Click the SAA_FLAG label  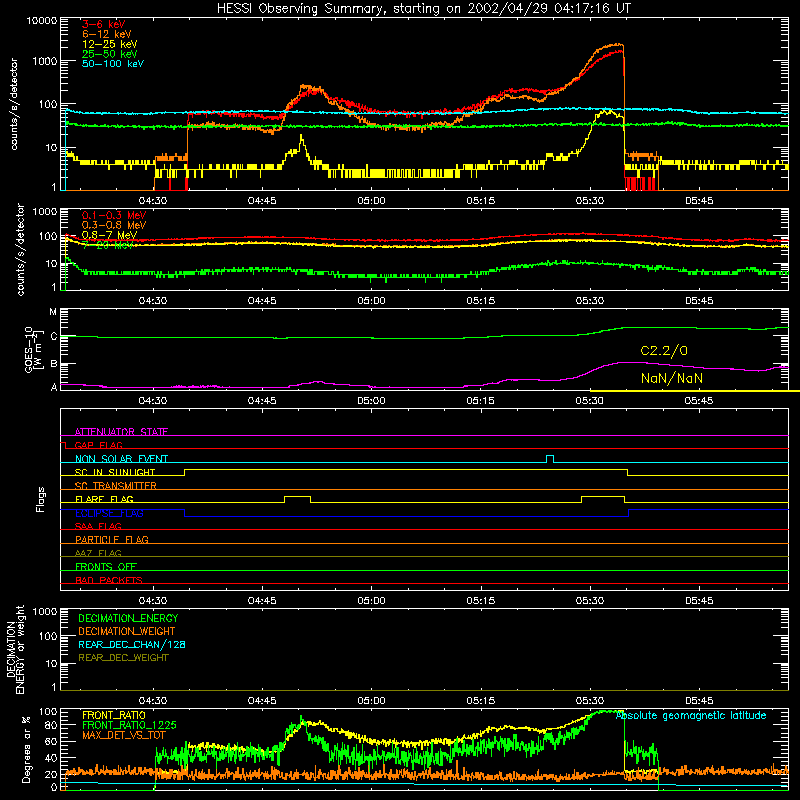[x=98, y=526]
